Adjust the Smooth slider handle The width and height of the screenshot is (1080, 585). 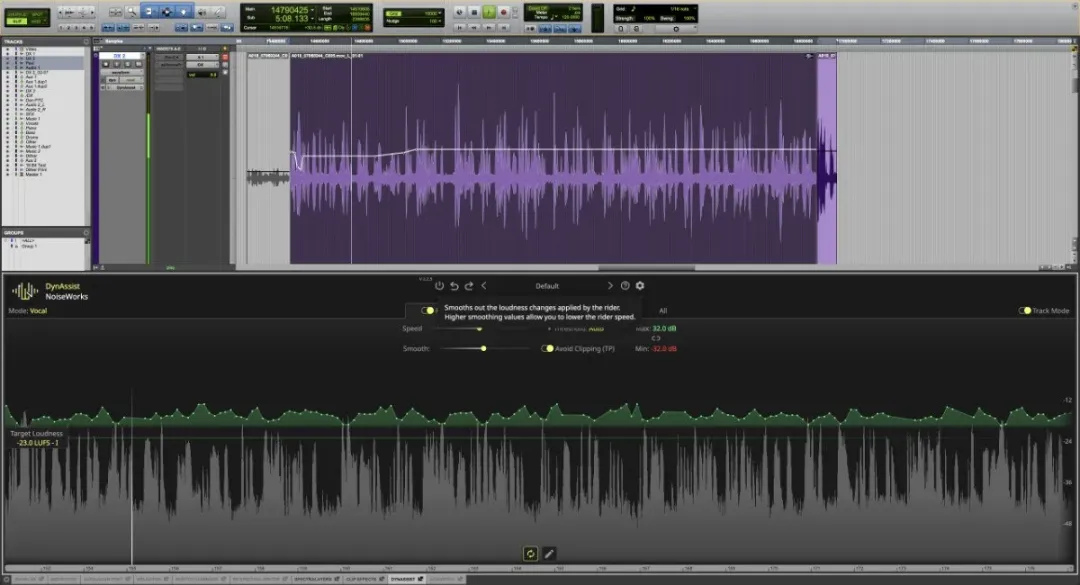[484, 349]
